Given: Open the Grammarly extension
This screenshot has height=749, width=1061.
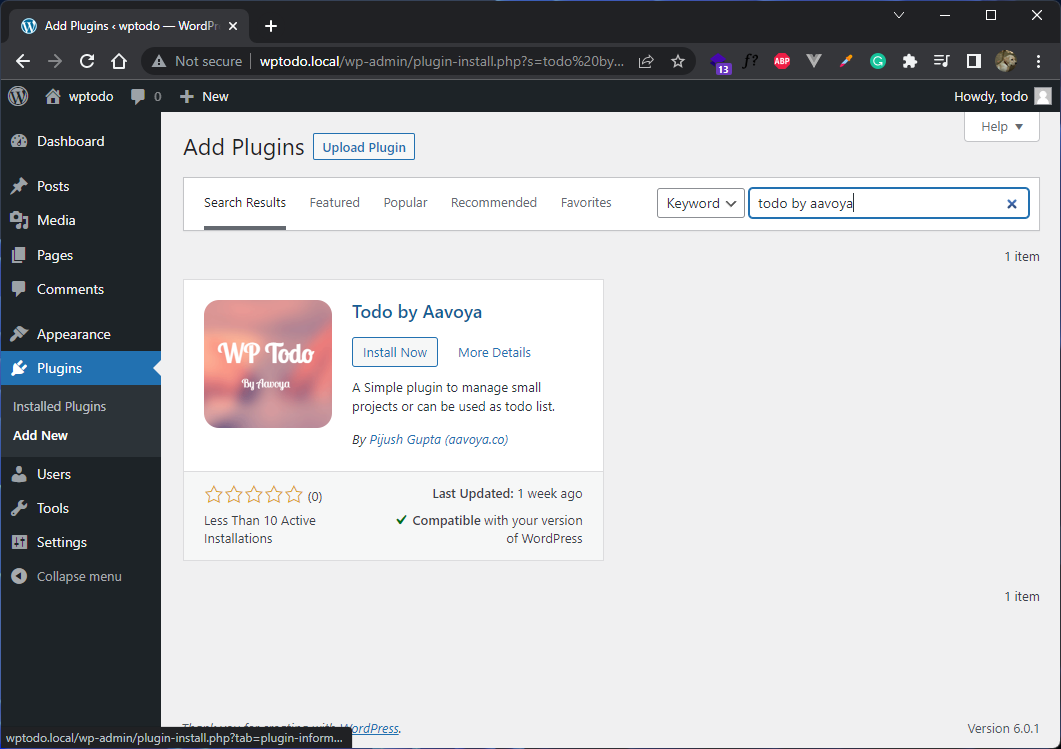Looking at the screenshot, I should (x=878, y=62).
